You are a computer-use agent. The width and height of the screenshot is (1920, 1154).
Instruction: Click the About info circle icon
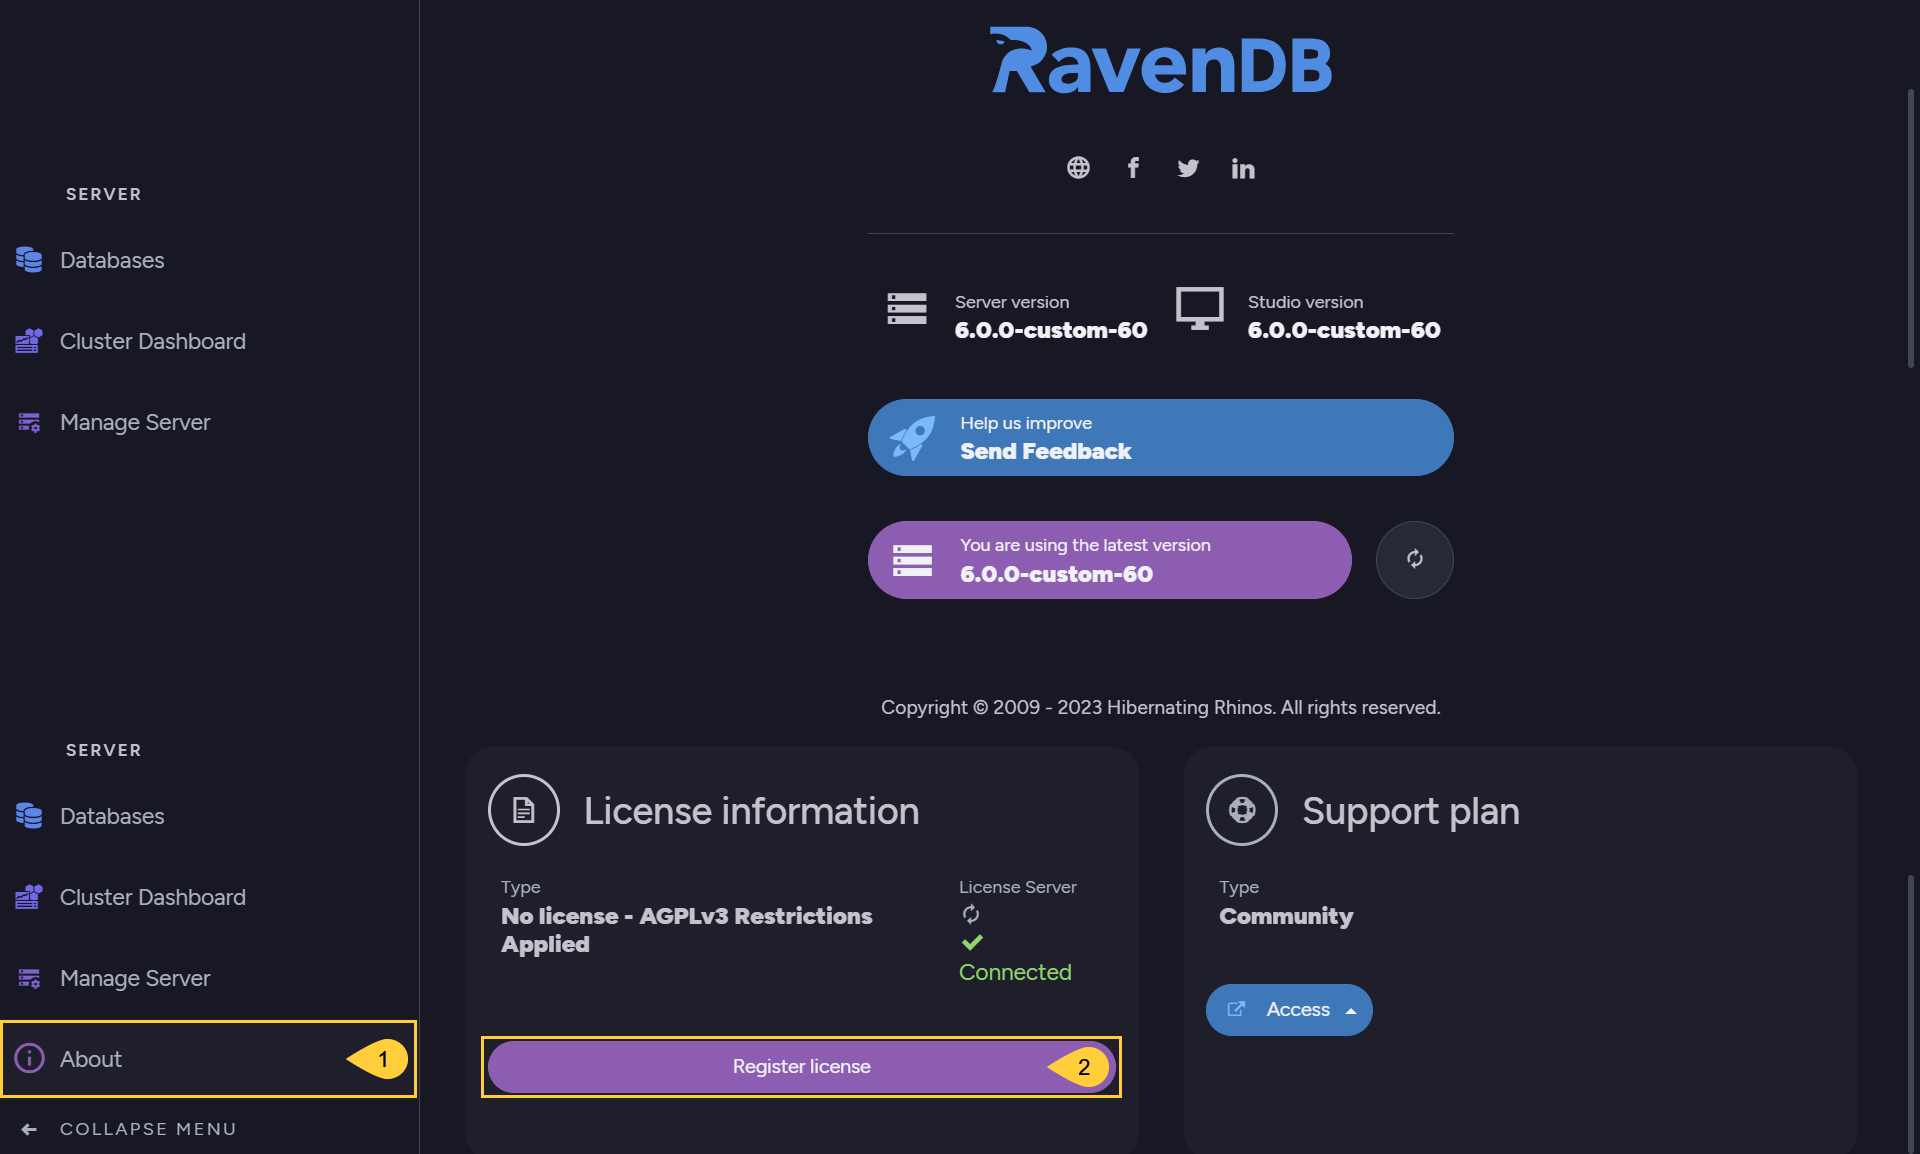(29, 1058)
